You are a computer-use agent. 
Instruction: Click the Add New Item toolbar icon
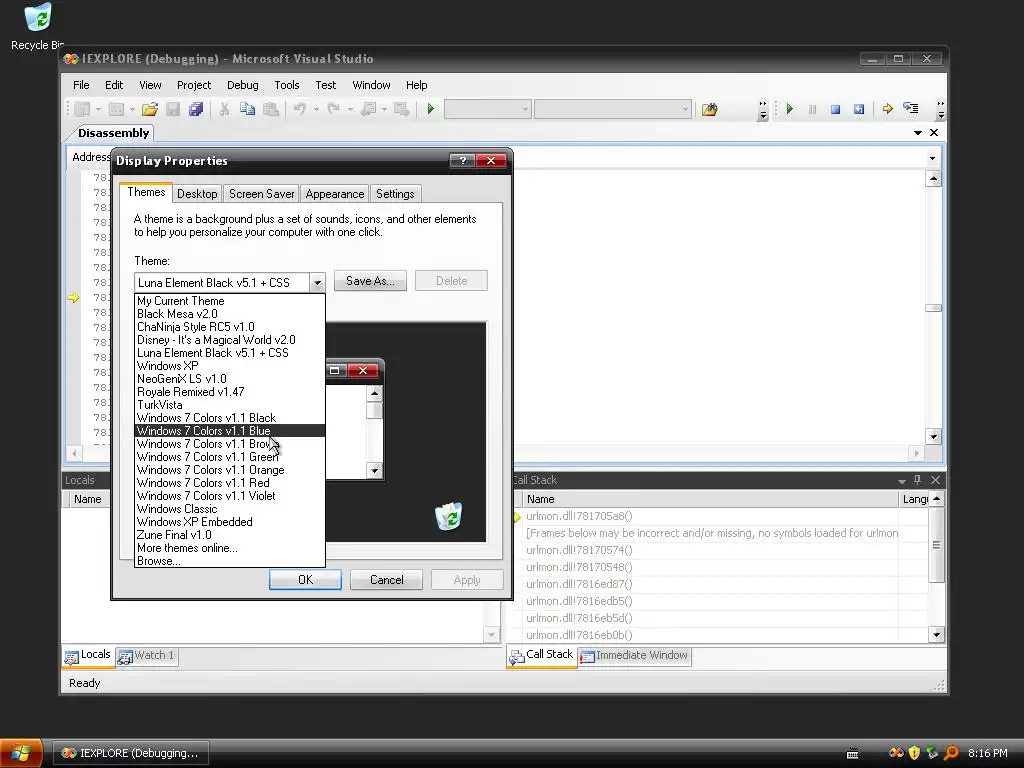click(x=116, y=109)
